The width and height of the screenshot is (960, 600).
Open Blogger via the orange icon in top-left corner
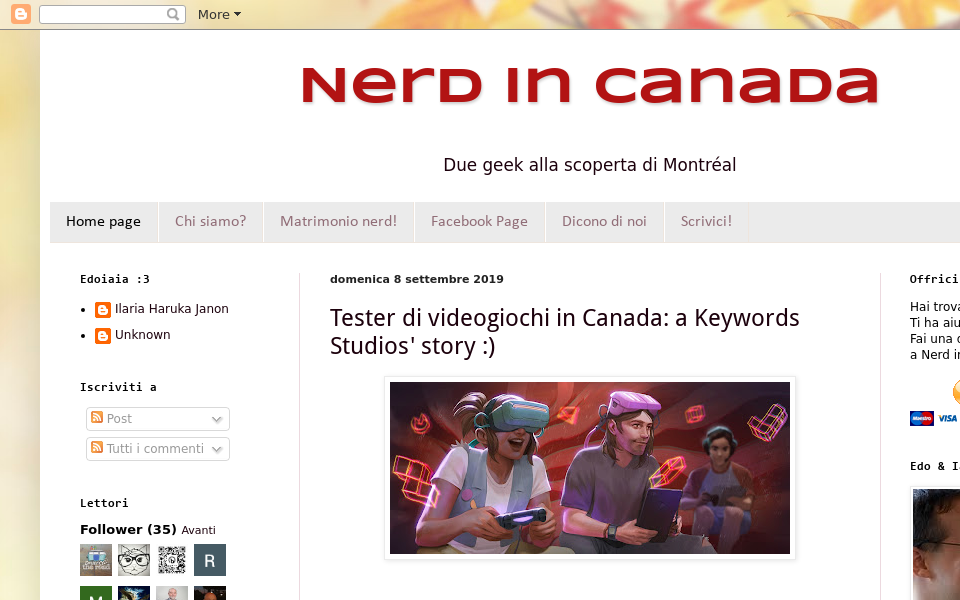coord(20,14)
